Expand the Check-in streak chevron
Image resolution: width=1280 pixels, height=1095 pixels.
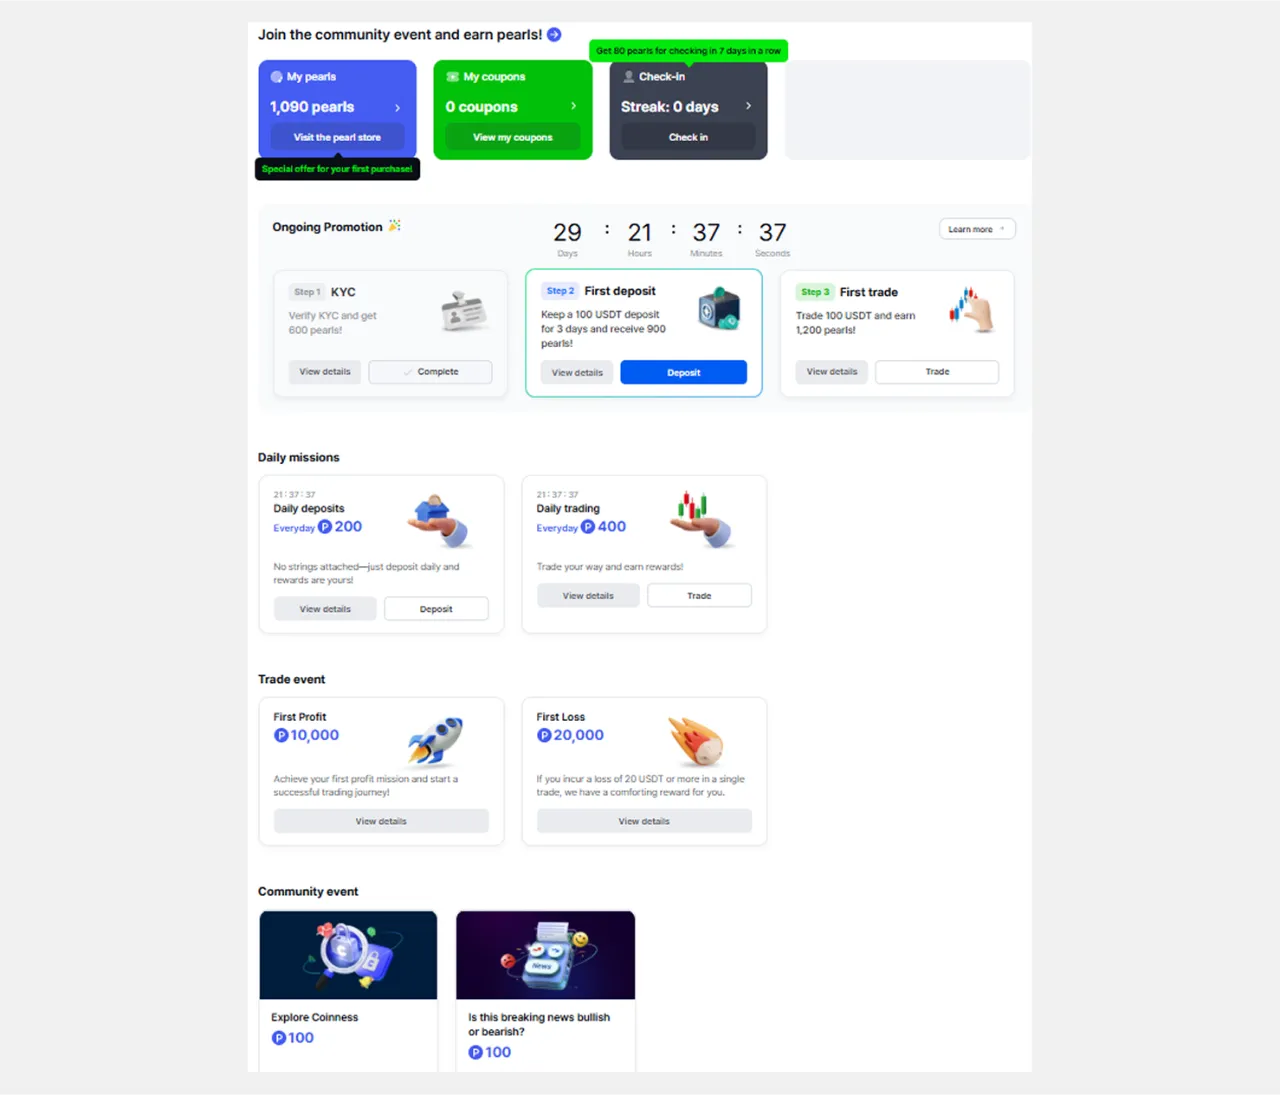pos(748,106)
